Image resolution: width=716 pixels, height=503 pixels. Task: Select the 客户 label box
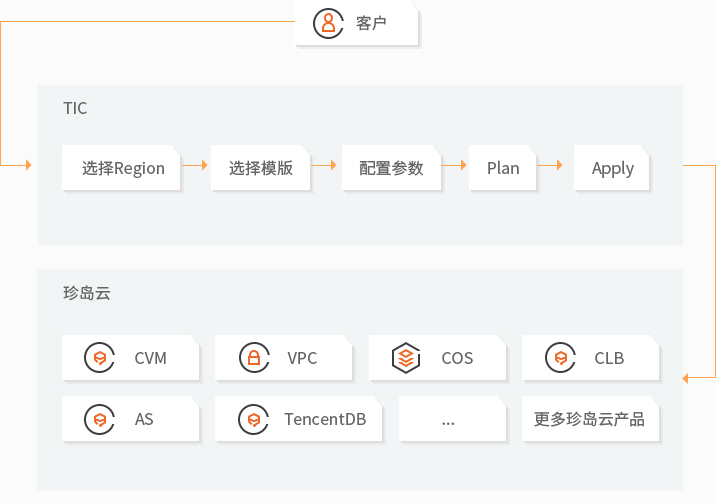tap(356, 23)
